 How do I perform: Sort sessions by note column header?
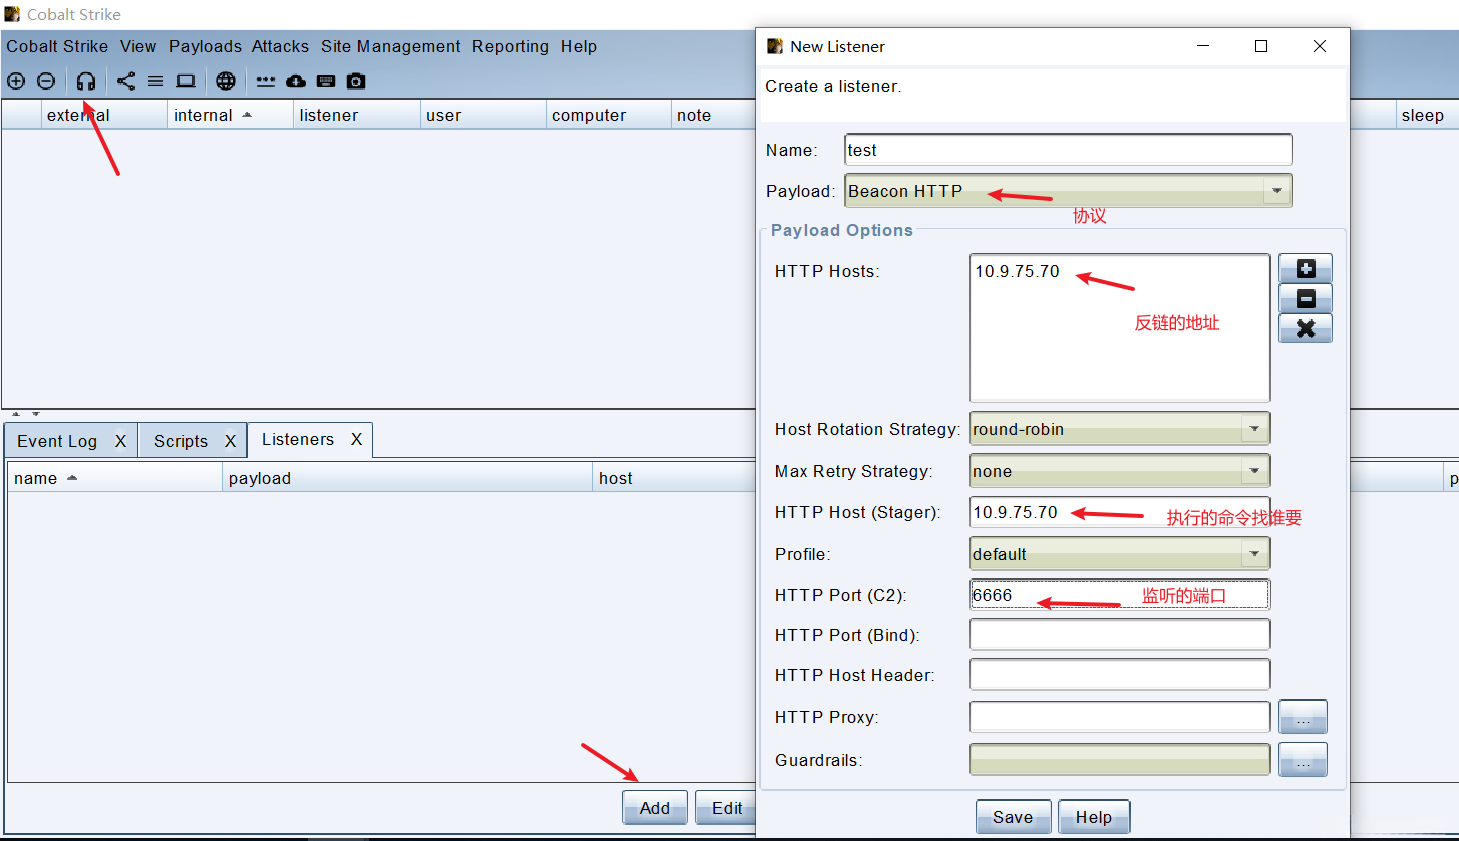pos(713,115)
